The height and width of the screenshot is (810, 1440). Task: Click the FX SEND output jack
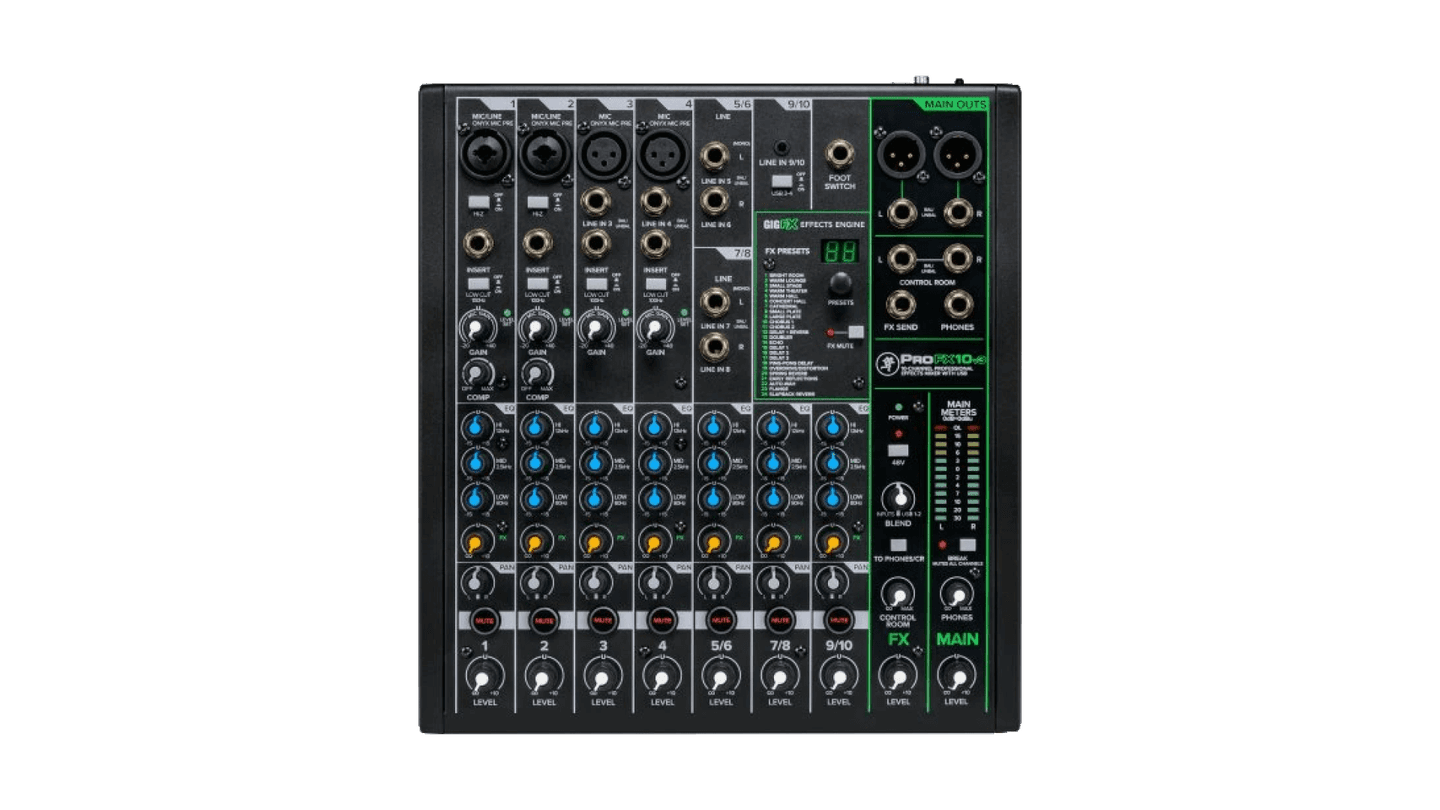point(903,305)
